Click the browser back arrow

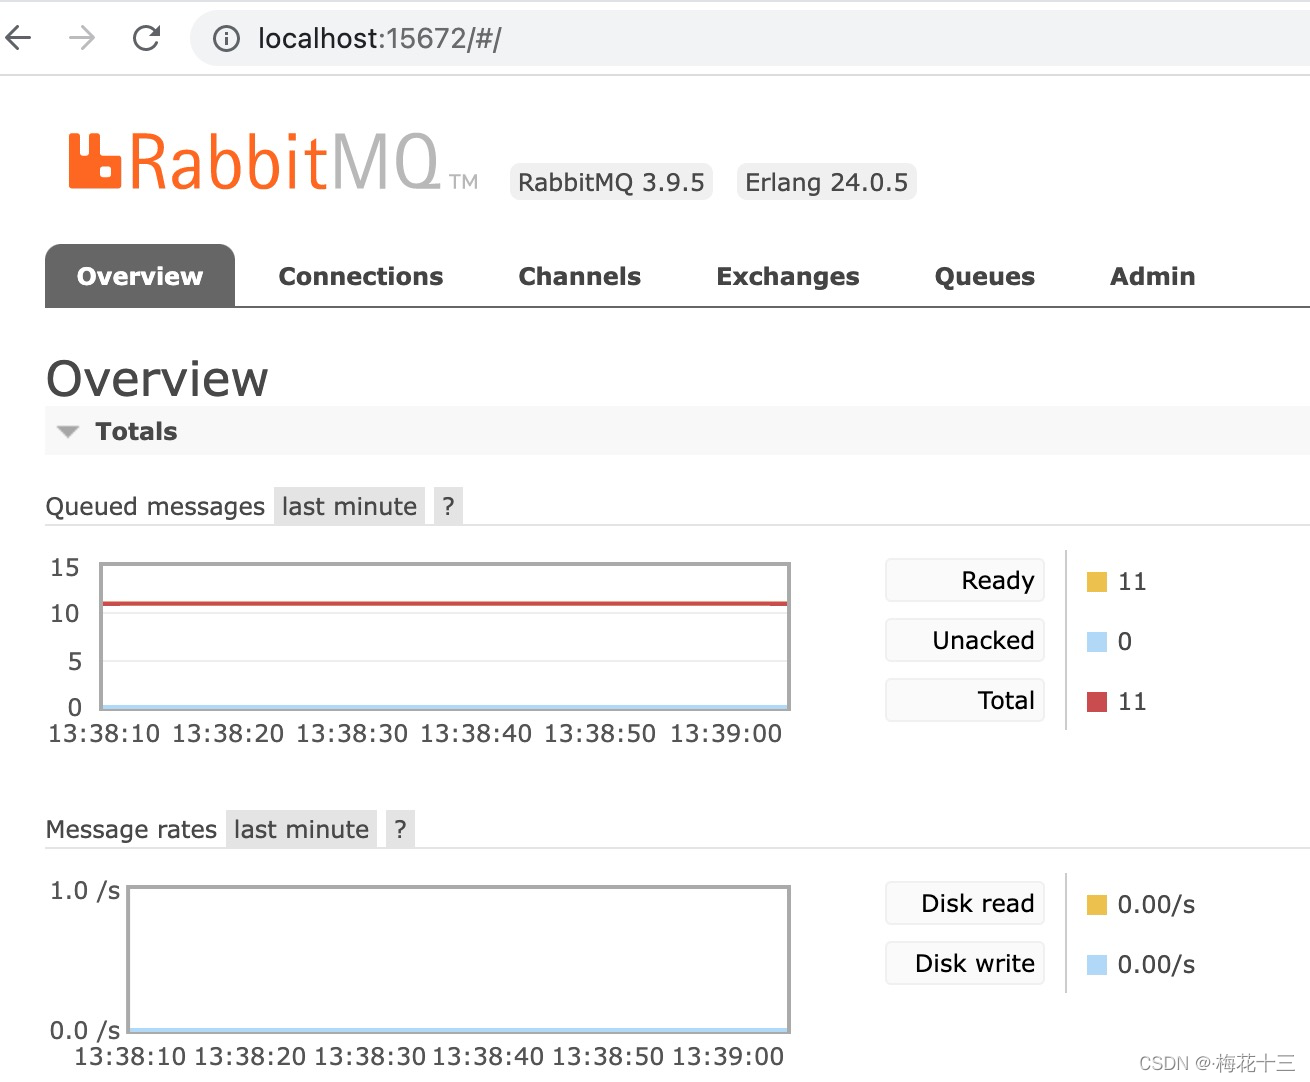20,37
